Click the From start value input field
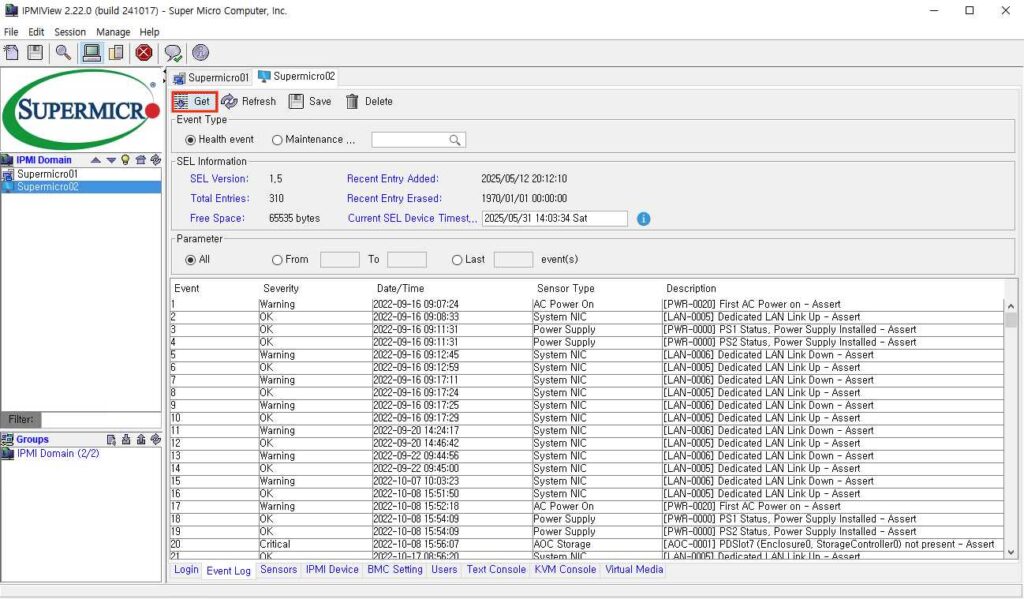 tap(340, 260)
